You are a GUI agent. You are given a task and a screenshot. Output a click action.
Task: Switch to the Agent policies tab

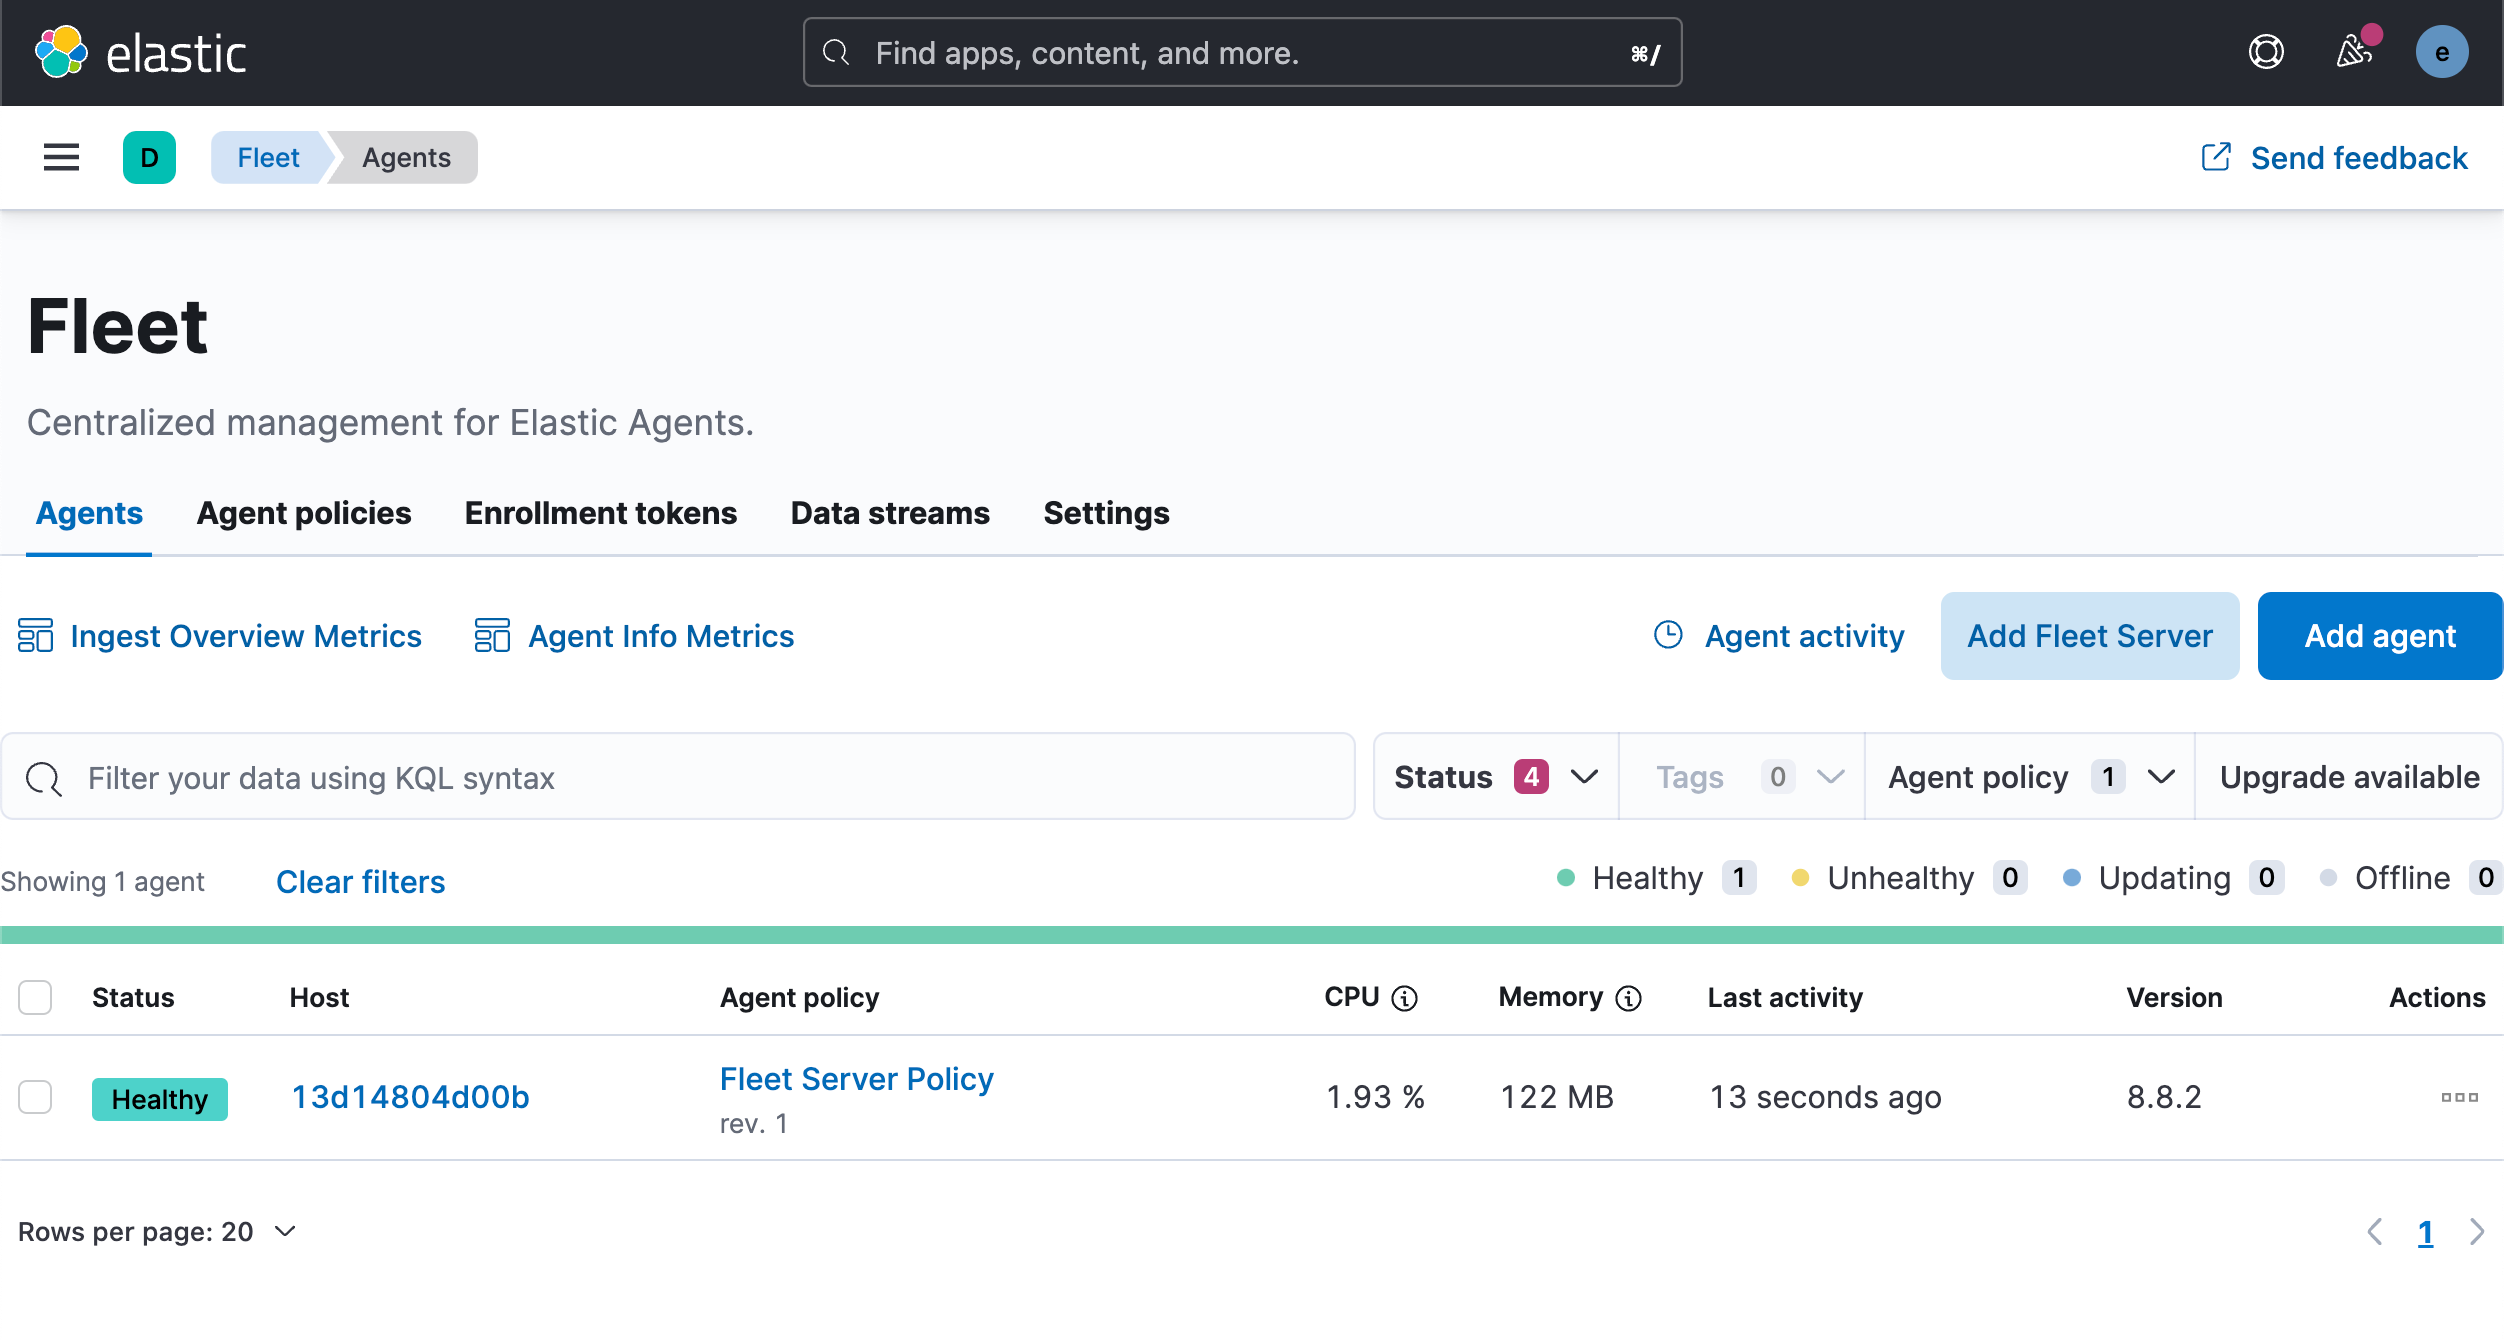304,513
